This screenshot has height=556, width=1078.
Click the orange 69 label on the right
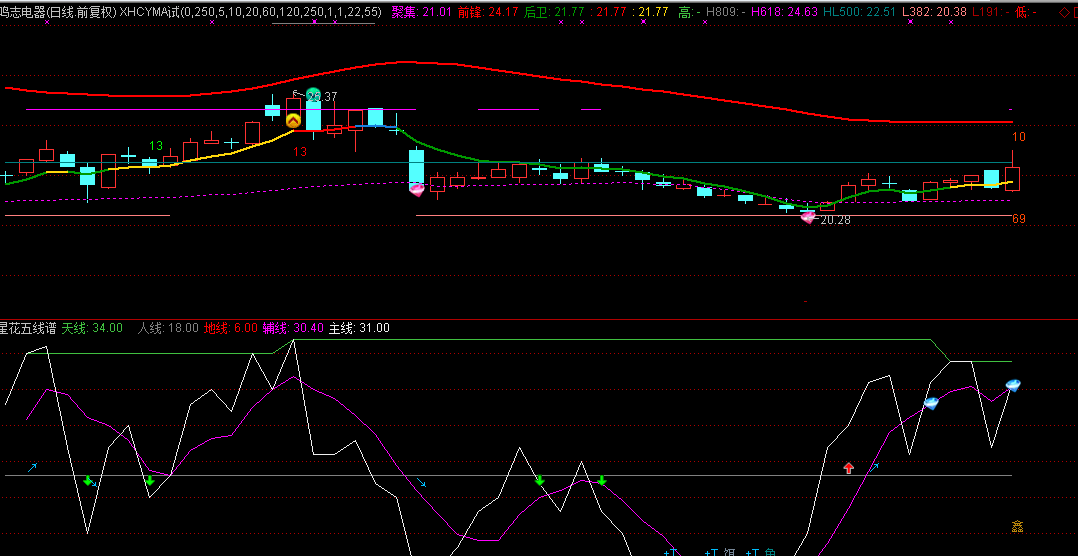(x=1019, y=219)
